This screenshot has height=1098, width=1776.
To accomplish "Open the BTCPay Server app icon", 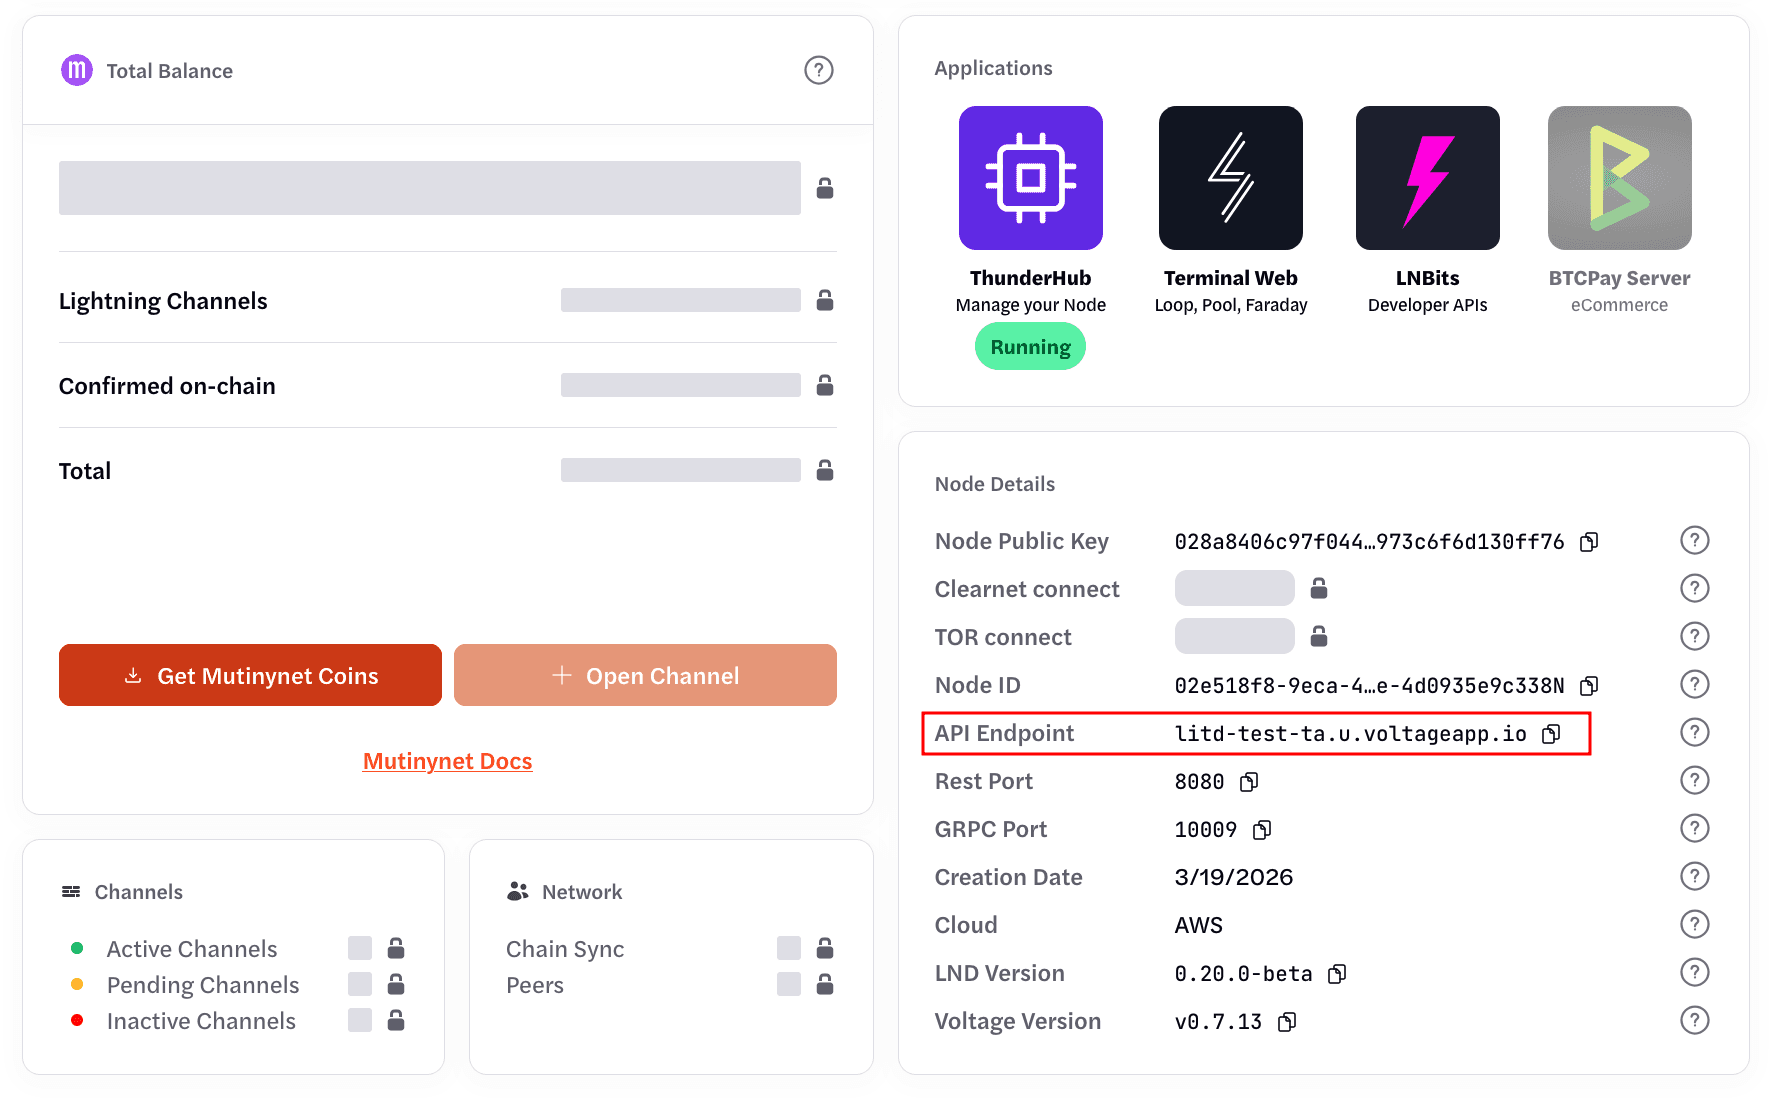I will click(1619, 178).
